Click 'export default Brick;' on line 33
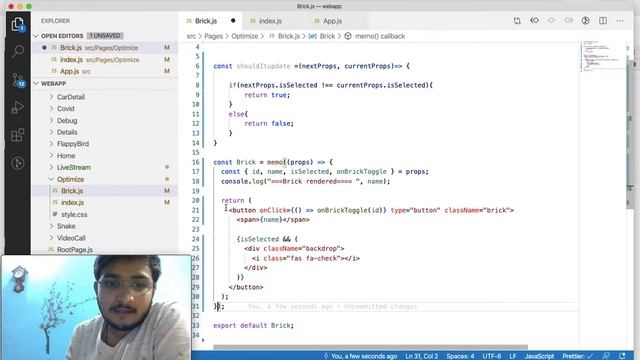The height and width of the screenshot is (360, 640). coord(253,326)
